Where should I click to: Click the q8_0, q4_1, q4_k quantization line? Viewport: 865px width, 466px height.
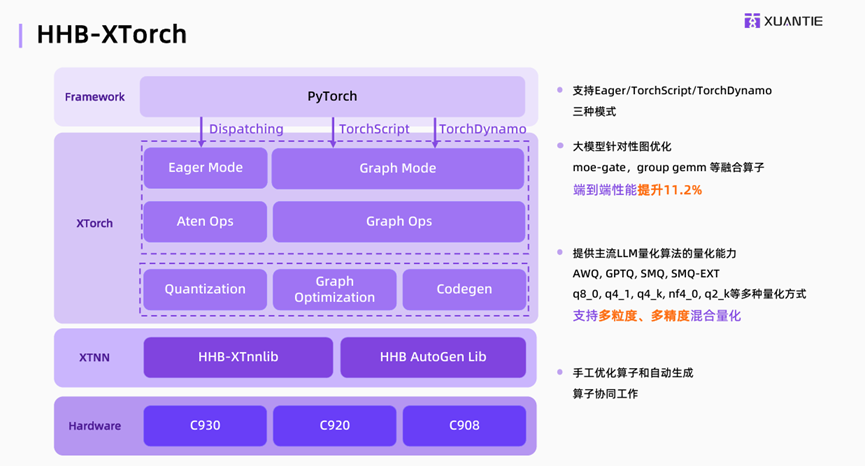pos(689,294)
